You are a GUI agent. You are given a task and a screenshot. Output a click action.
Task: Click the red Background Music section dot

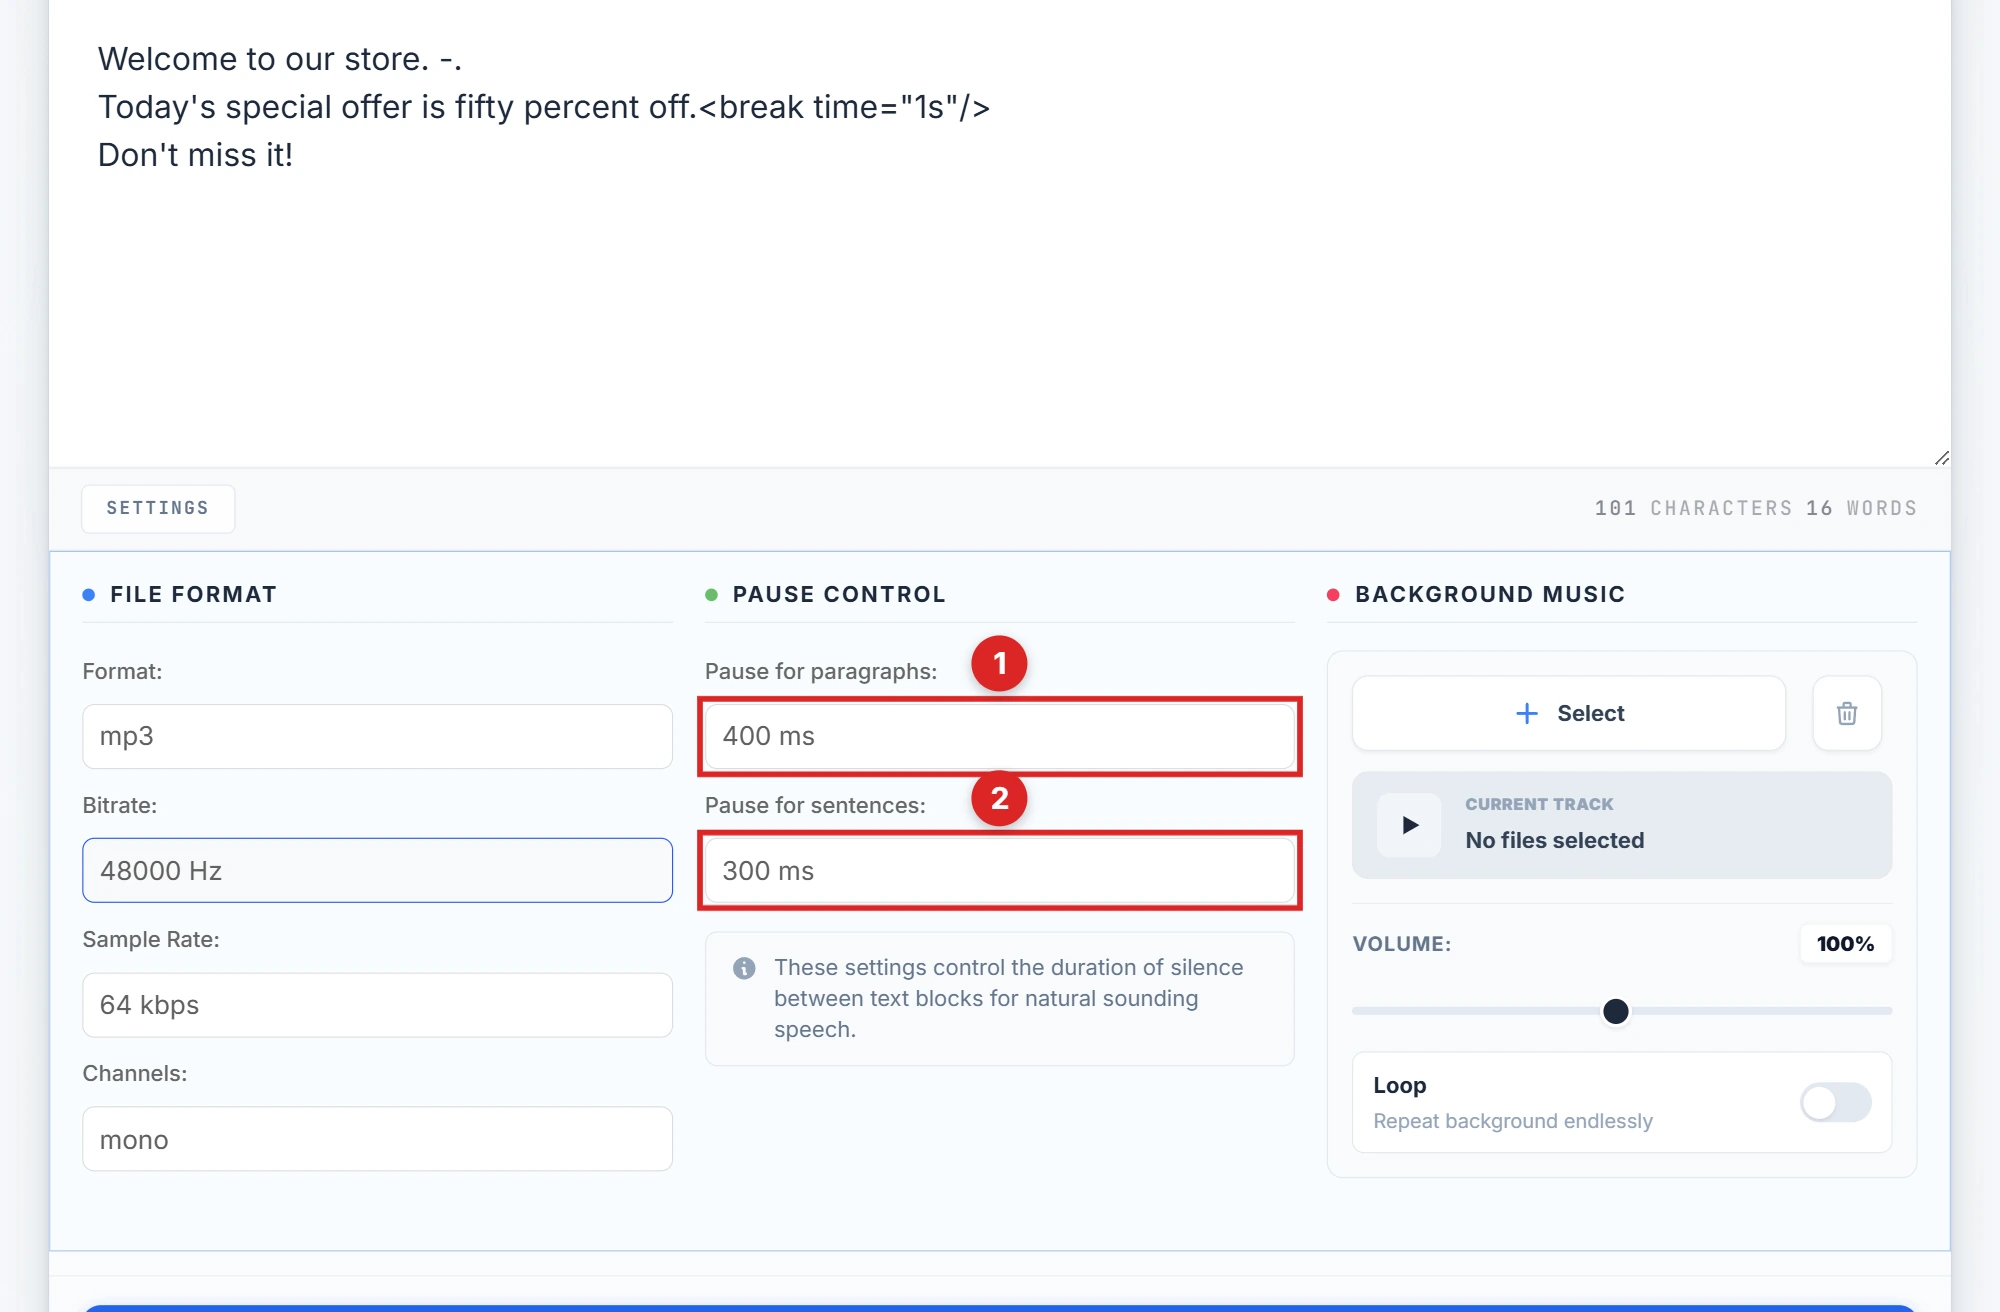(x=1333, y=593)
